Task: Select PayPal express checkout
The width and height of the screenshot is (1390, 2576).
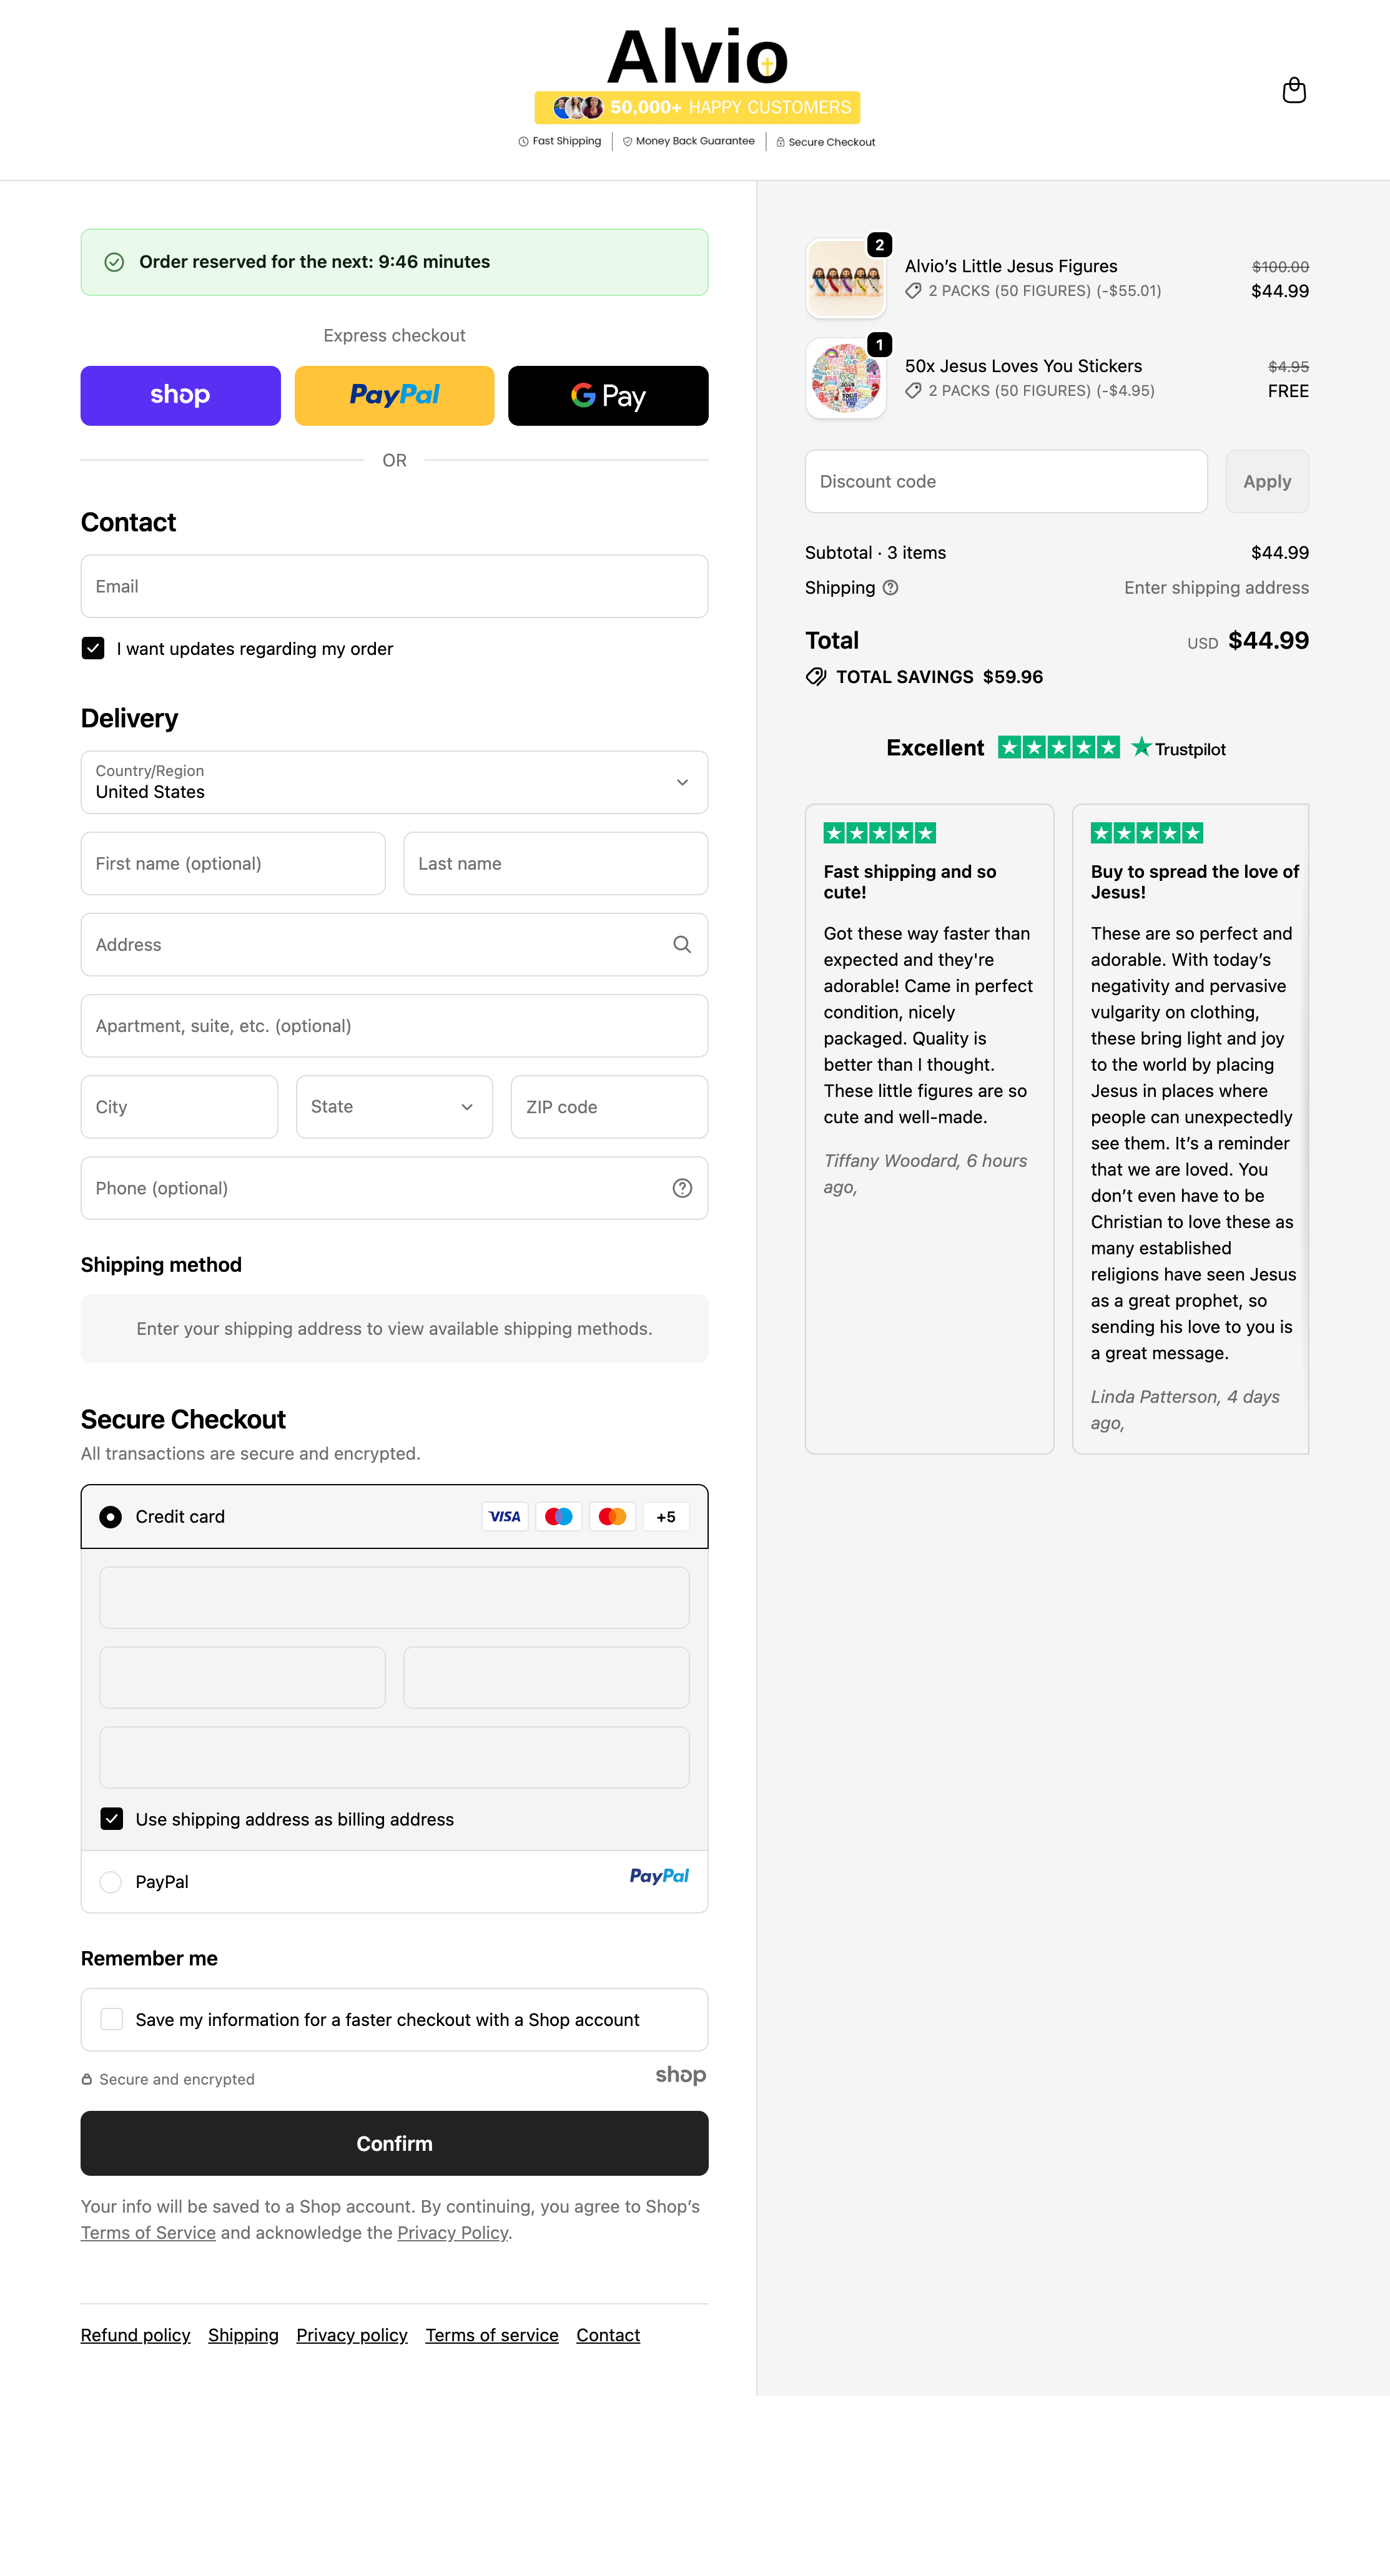Action: point(394,395)
